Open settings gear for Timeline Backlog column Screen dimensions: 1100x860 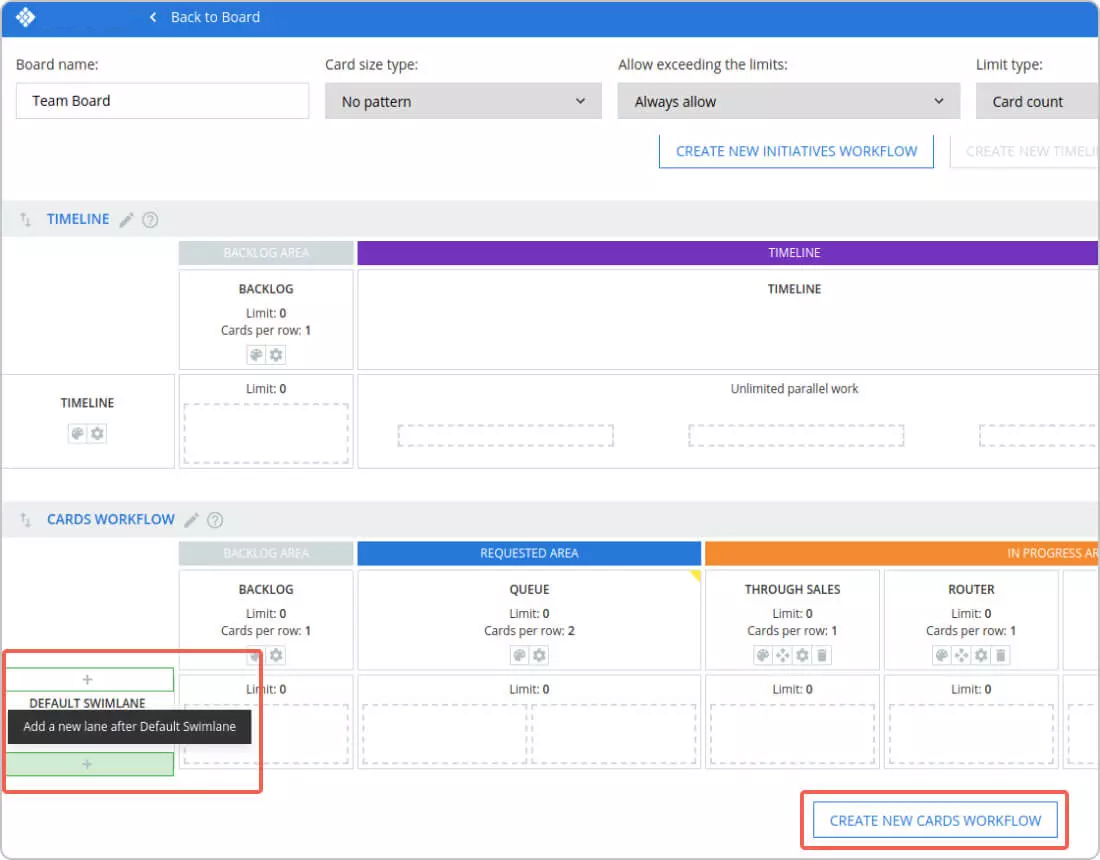(276, 355)
